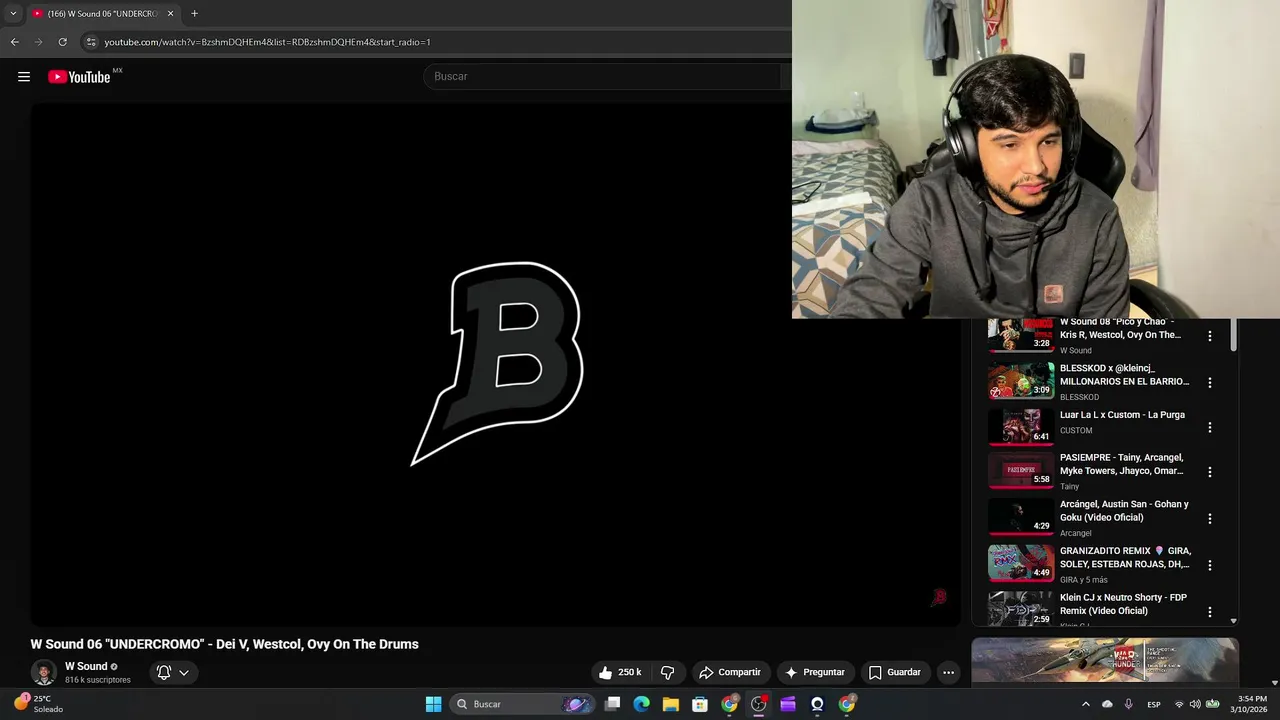Go back with the browser back arrow
Screen dimensions: 1280x720
[14, 42]
